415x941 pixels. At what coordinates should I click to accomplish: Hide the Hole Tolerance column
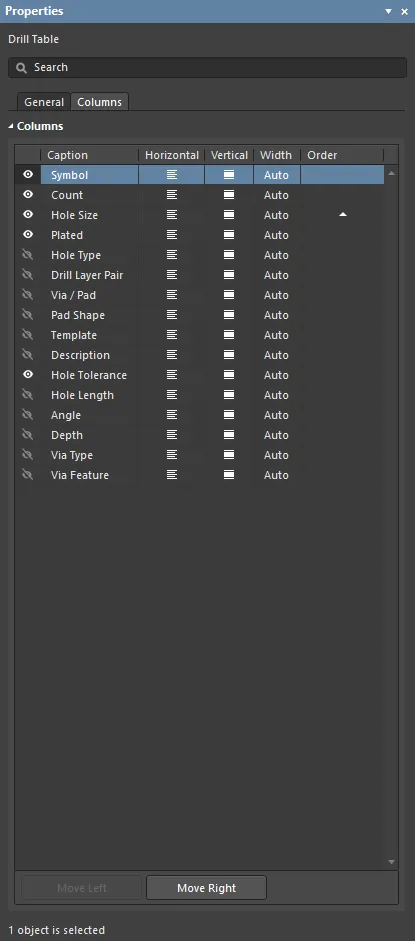pyautogui.click(x=28, y=374)
